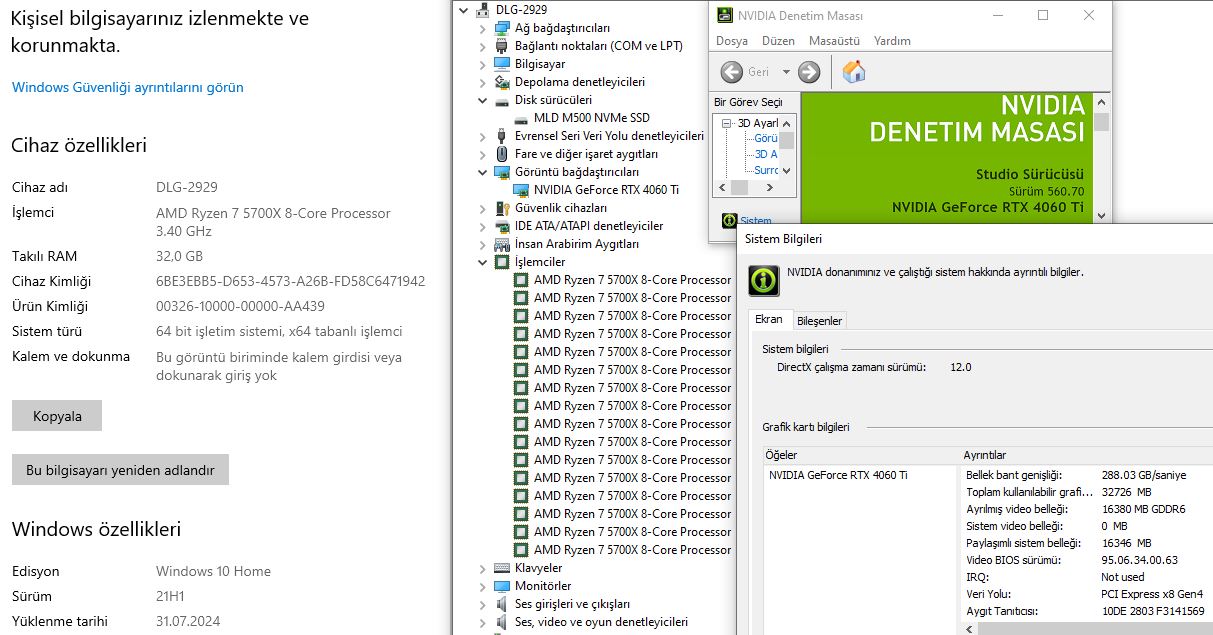Click the NVIDIA task tree horizontal scrollbar

click(x=747, y=187)
